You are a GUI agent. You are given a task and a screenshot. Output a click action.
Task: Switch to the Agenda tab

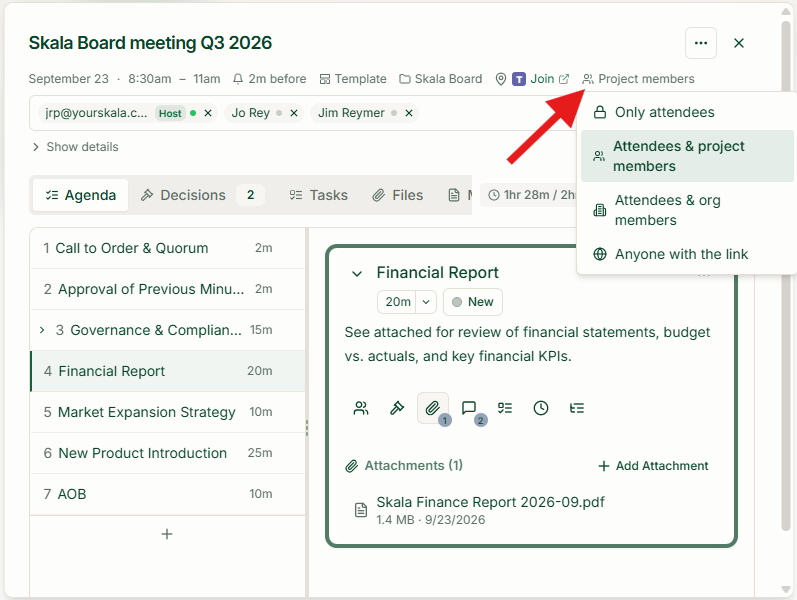[81, 195]
